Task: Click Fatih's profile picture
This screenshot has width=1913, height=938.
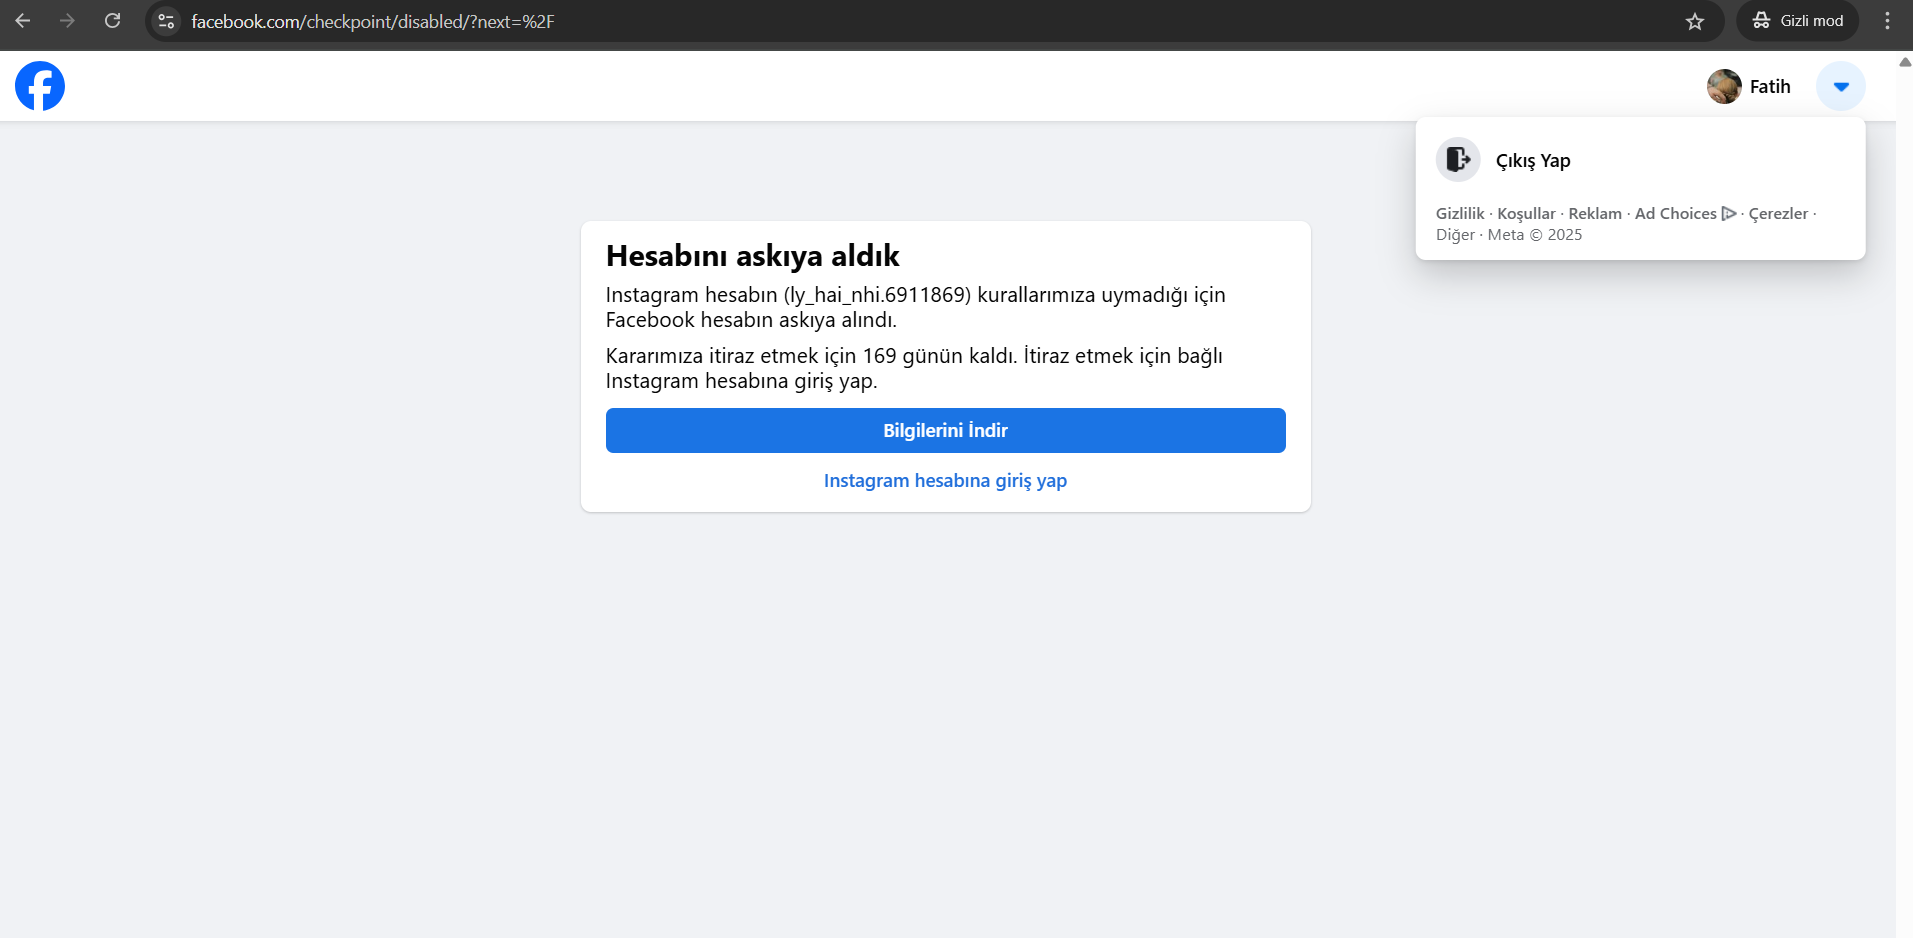Action: [x=1724, y=86]
